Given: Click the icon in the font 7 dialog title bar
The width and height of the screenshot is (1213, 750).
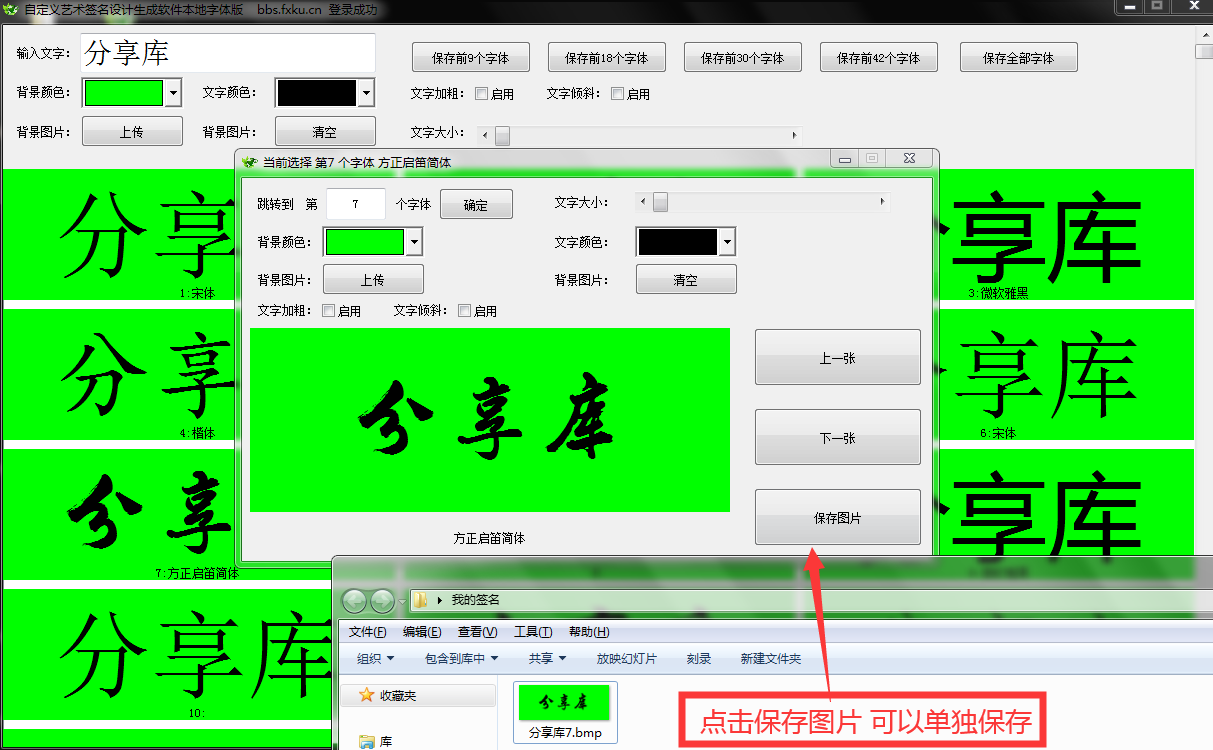Looking at the screenshot, I should 249,161.
